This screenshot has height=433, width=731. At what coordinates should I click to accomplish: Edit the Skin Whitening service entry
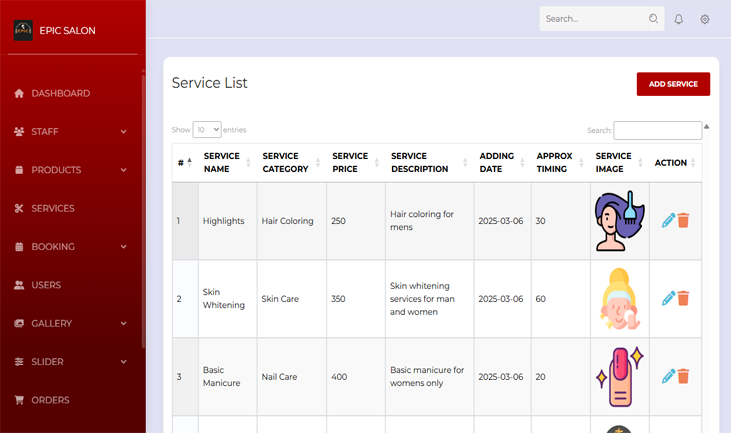coord(668,298)
